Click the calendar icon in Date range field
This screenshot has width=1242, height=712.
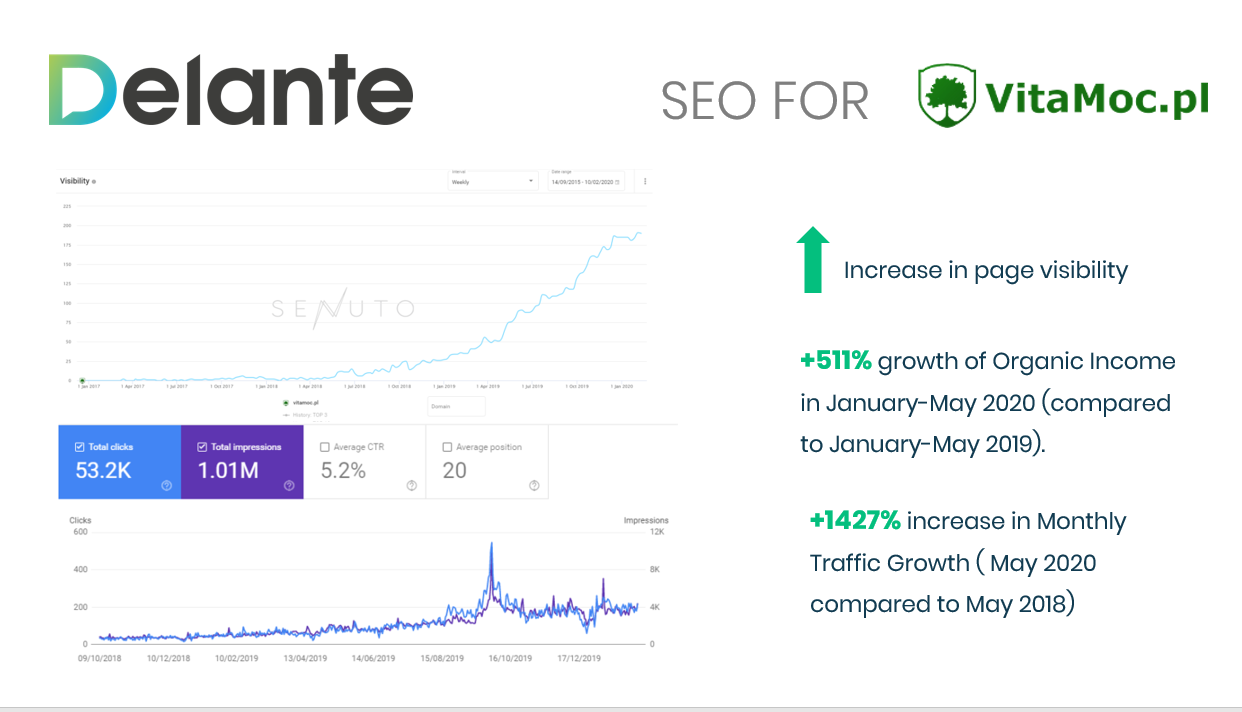618,182
